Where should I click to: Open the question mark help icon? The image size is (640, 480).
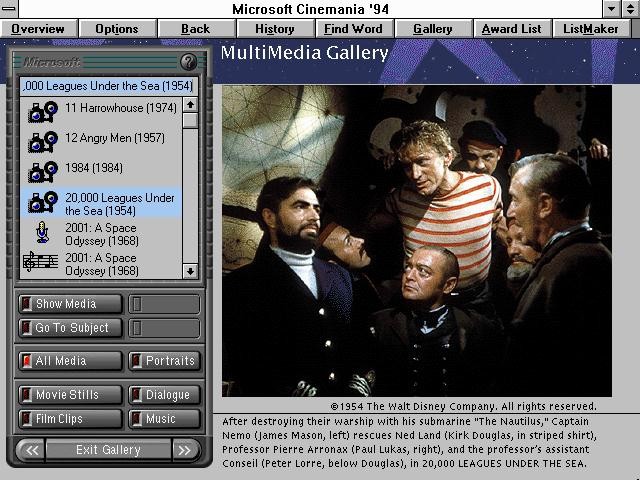pyautogui.click(x=189, y=62)
